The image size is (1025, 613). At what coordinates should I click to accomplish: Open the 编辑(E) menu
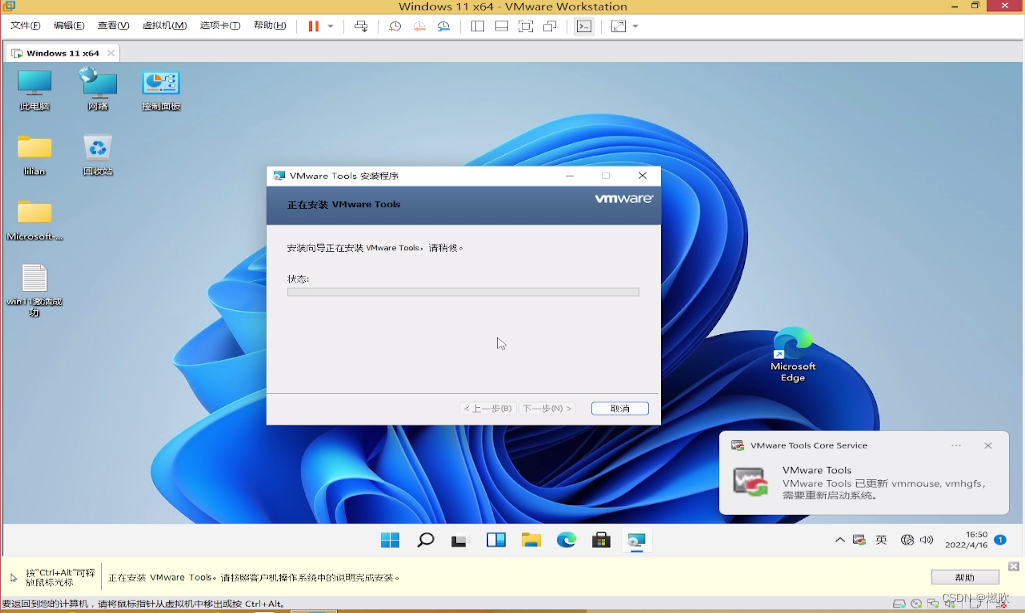pos(69,25)
